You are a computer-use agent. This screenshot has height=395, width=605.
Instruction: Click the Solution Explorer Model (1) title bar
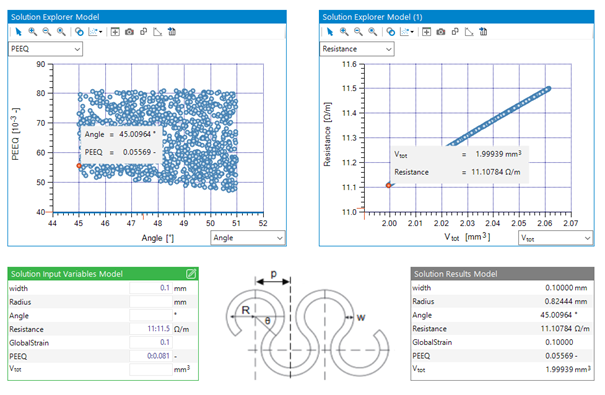456,17
